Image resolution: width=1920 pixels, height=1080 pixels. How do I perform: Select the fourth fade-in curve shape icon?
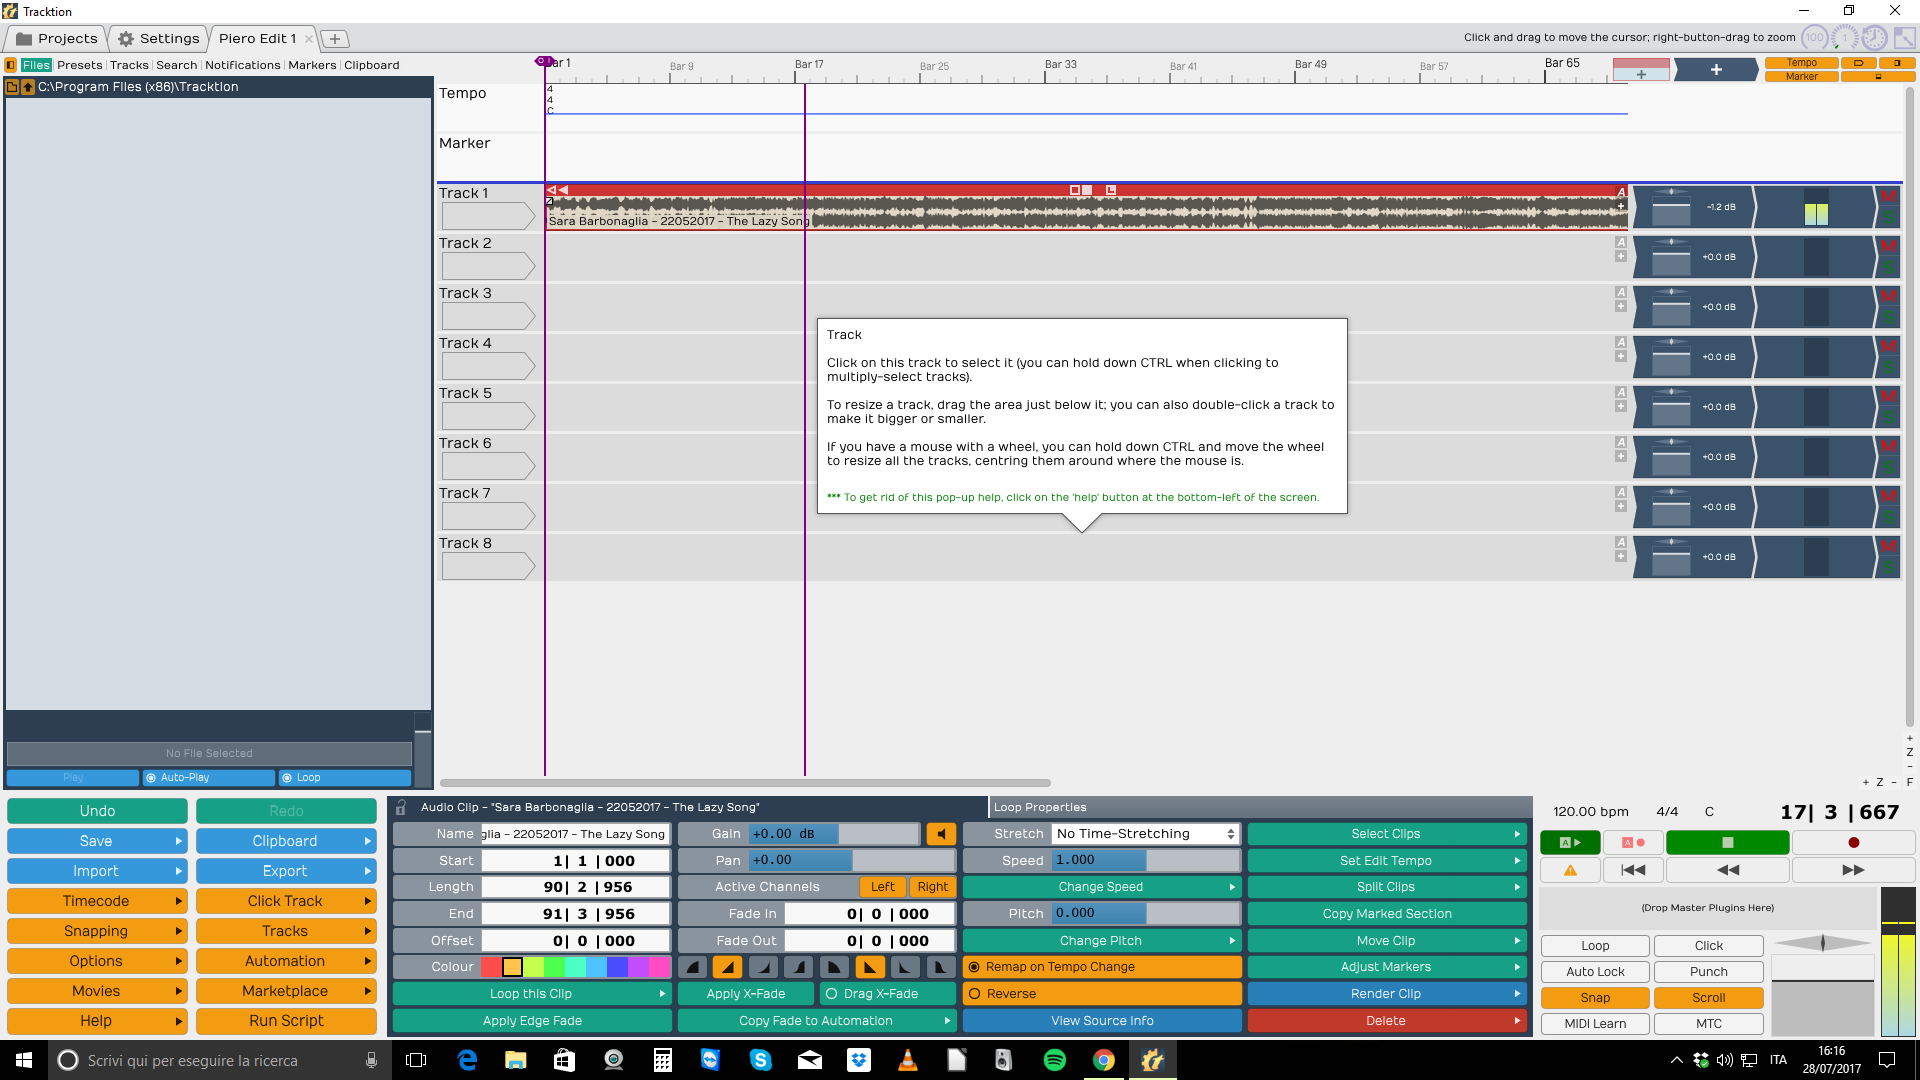pos(798,967)
